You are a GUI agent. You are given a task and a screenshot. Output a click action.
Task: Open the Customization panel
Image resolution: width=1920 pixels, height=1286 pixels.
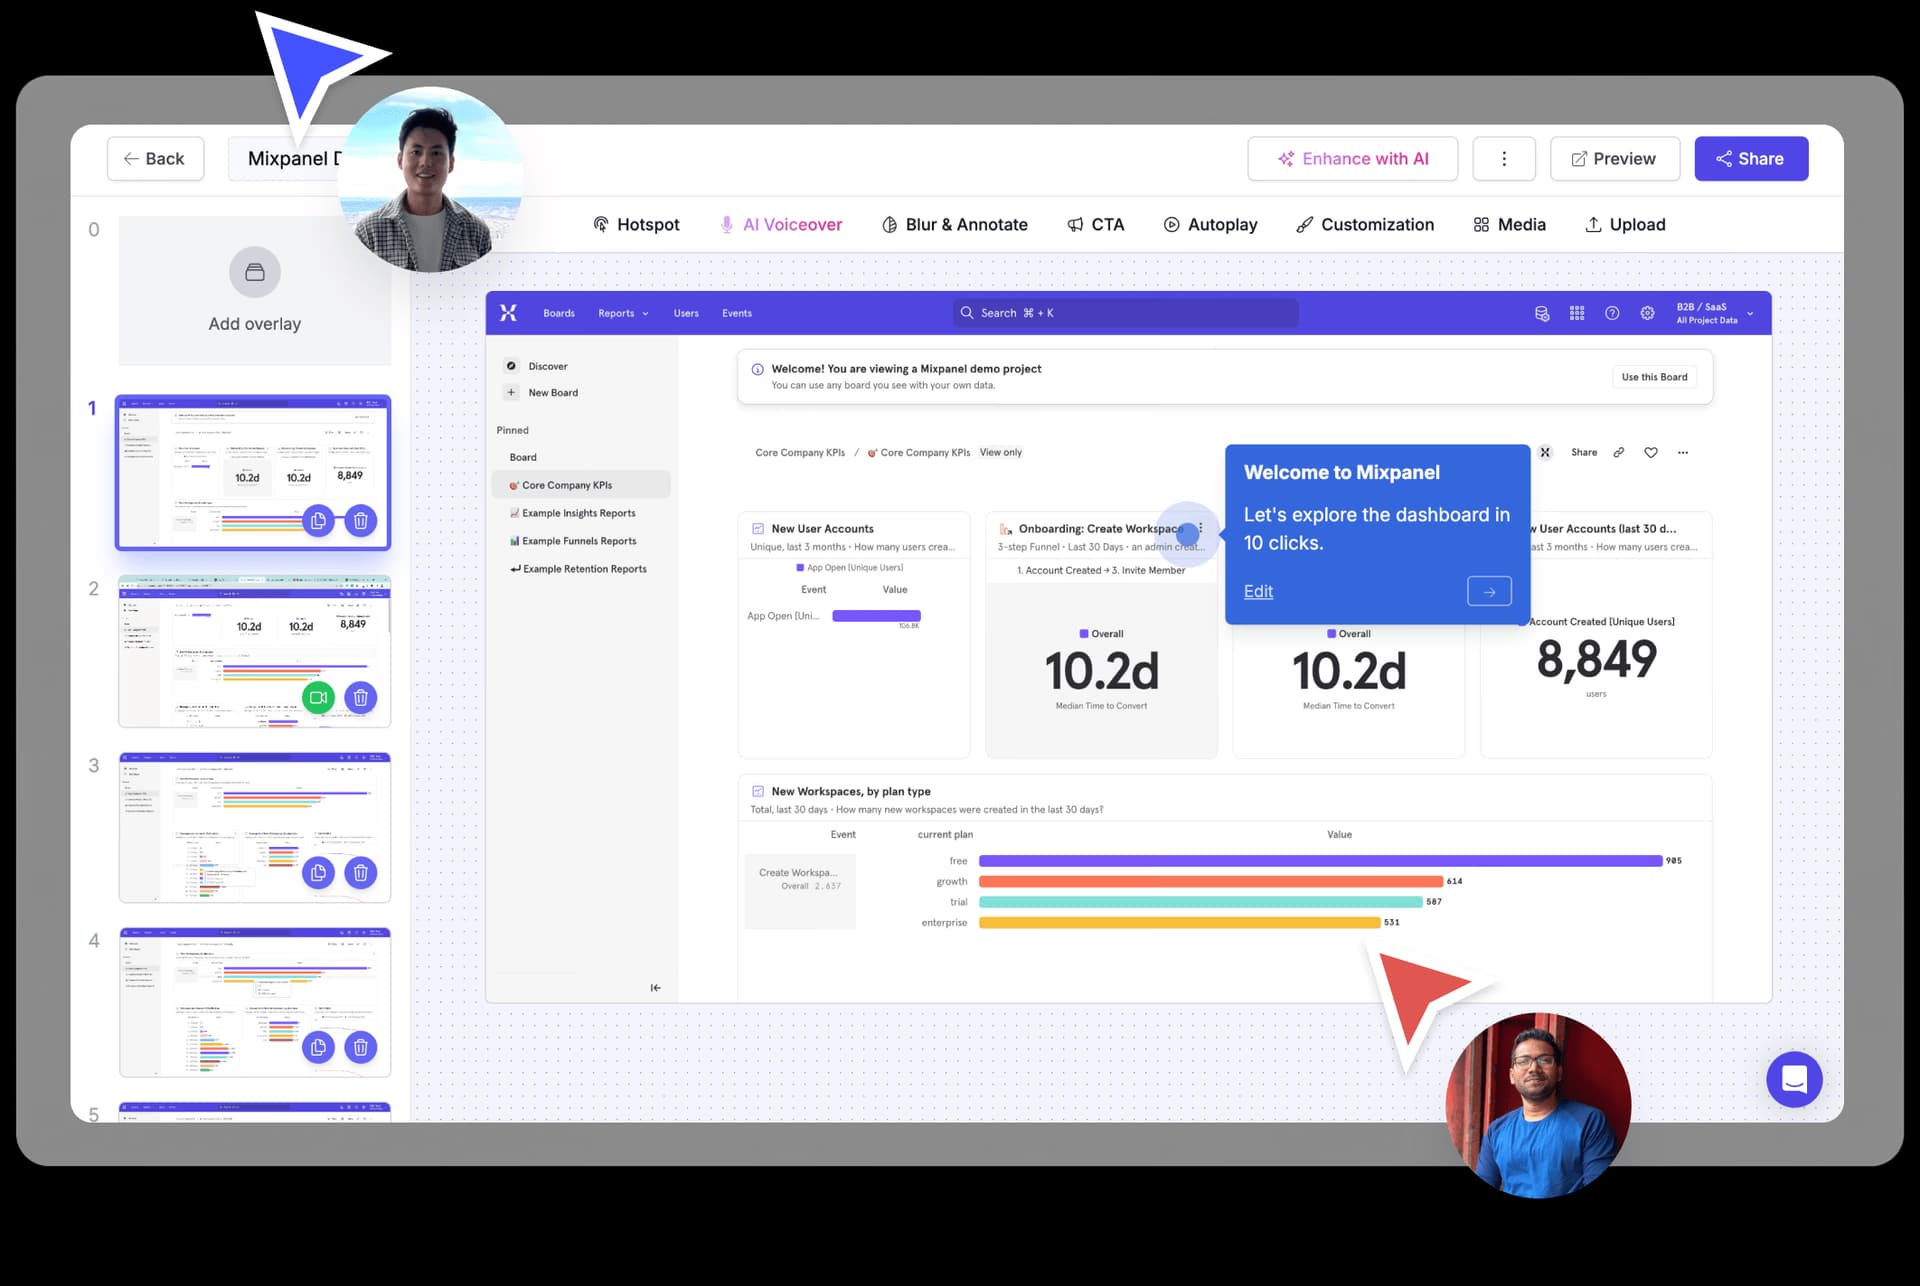pos(1365,224)
